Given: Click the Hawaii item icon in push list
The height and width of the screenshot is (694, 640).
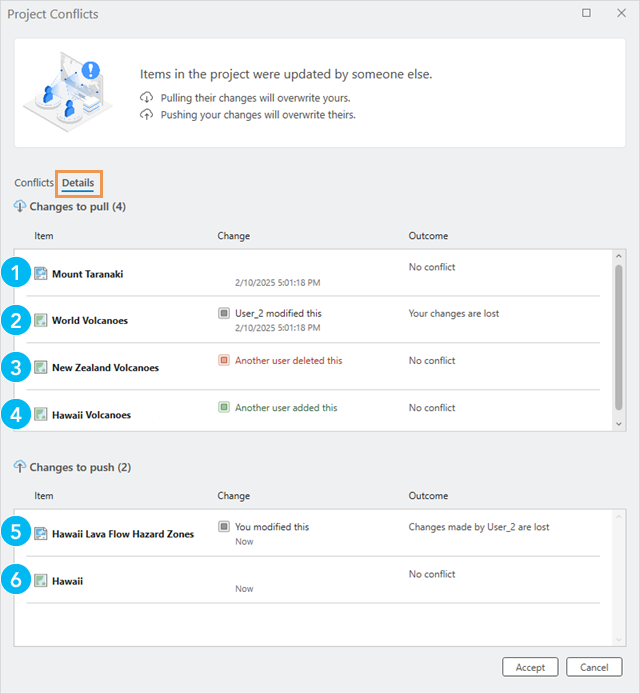Looking at the screenshot, I should (41, 580).
